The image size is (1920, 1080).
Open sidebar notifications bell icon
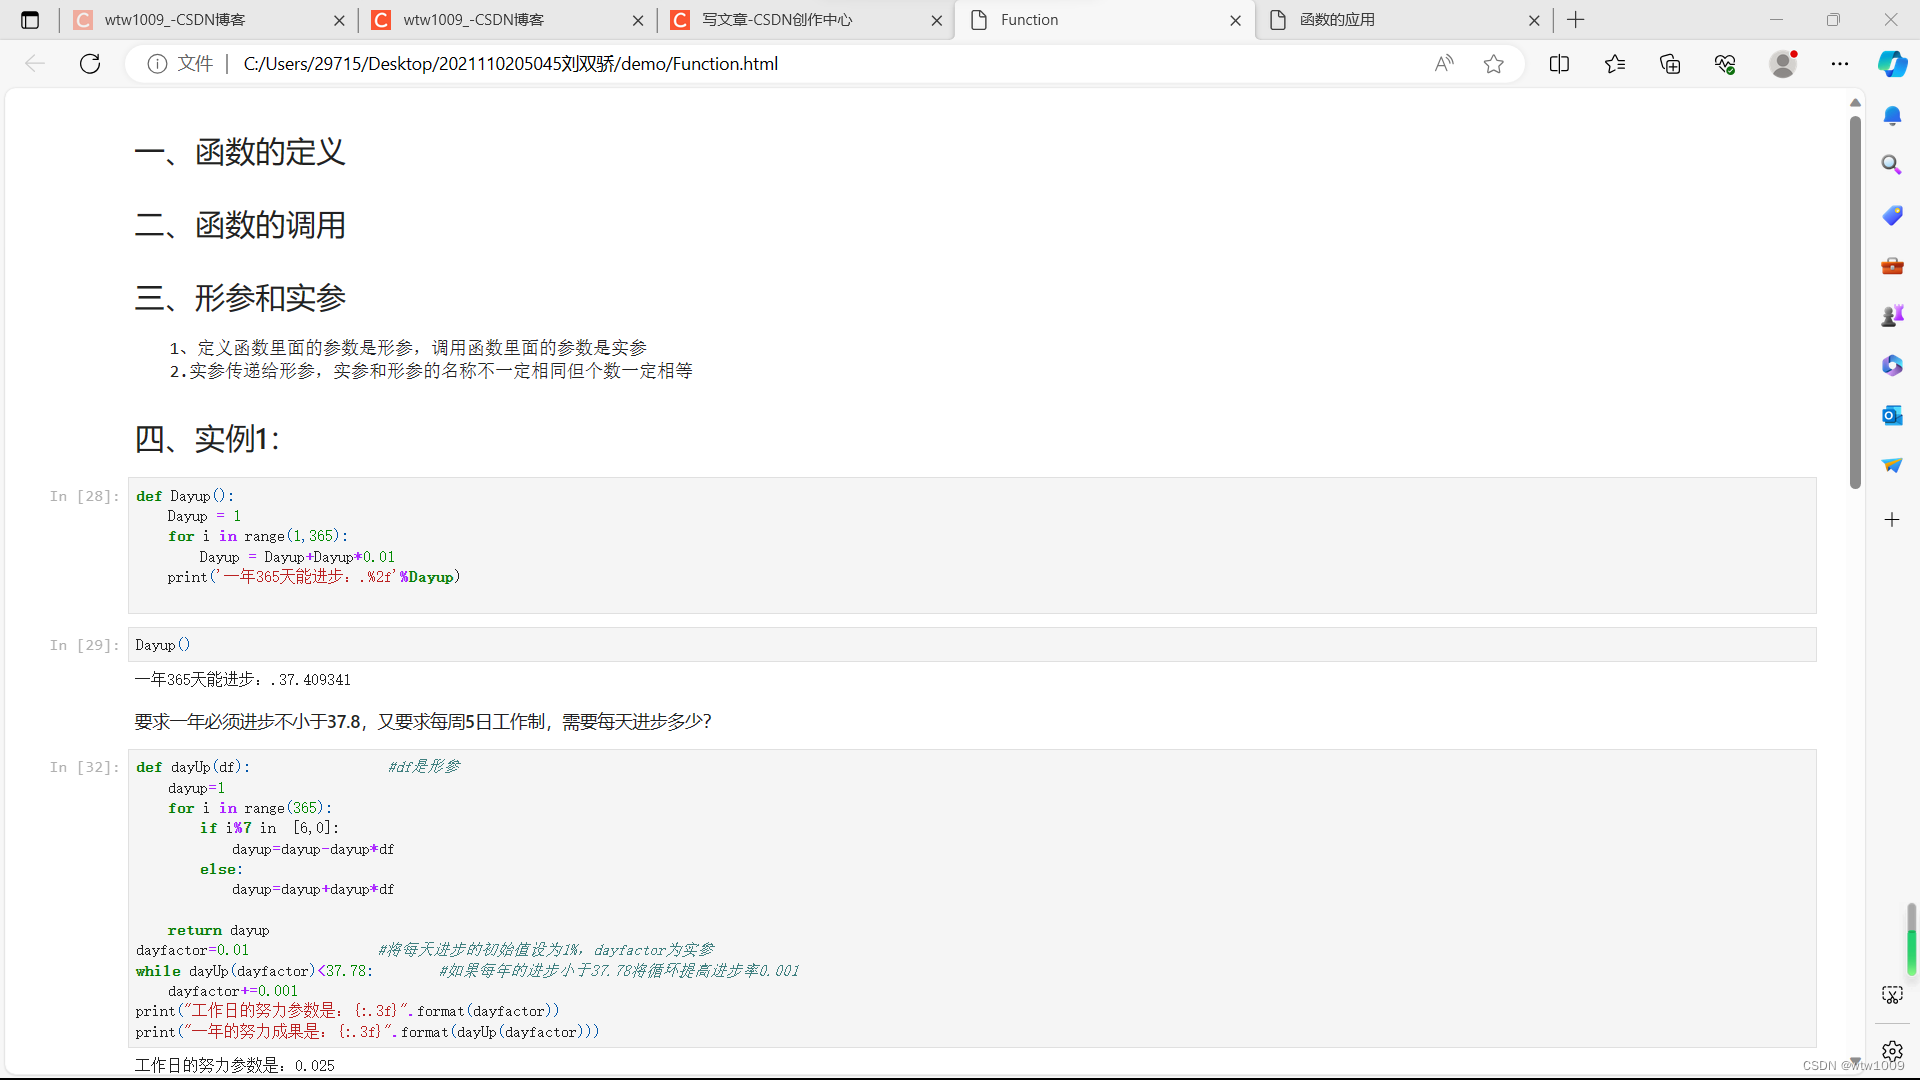(x=1891, y=116)
